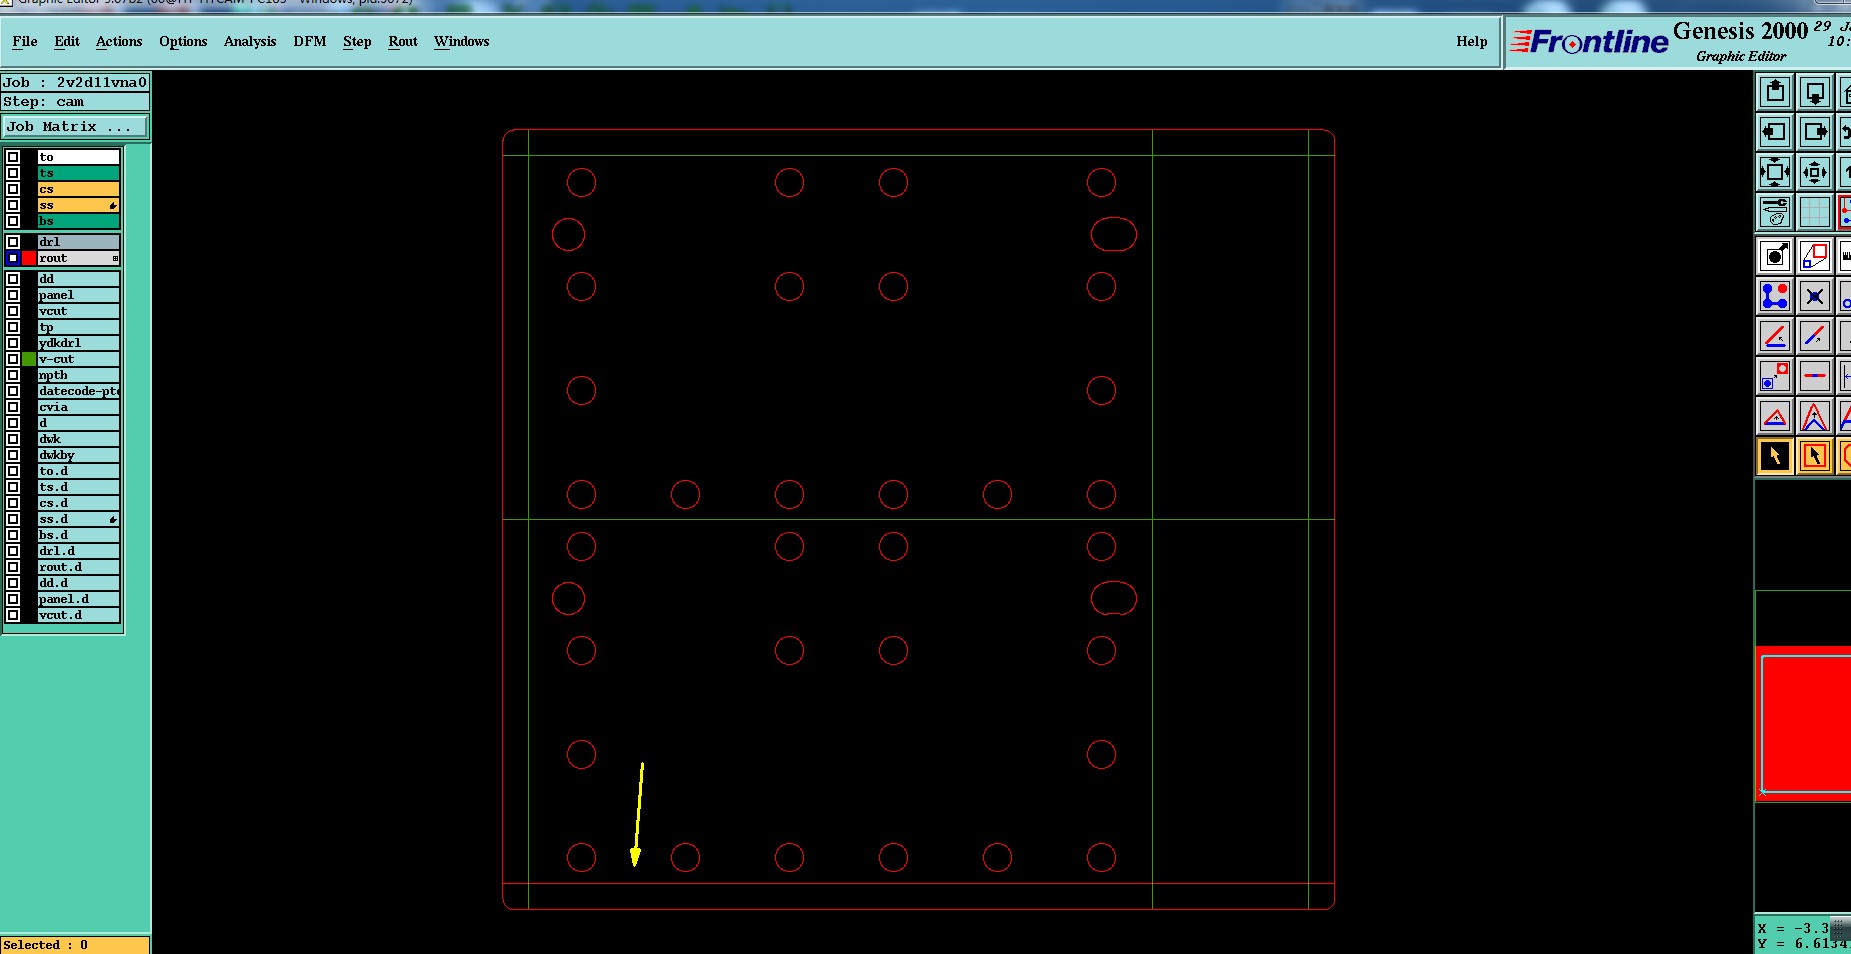Image resolution: width=1851 pixels, height=954 pixels.
Task: Toggle the 'panel' layer checkbox
Action: (13, 295)
